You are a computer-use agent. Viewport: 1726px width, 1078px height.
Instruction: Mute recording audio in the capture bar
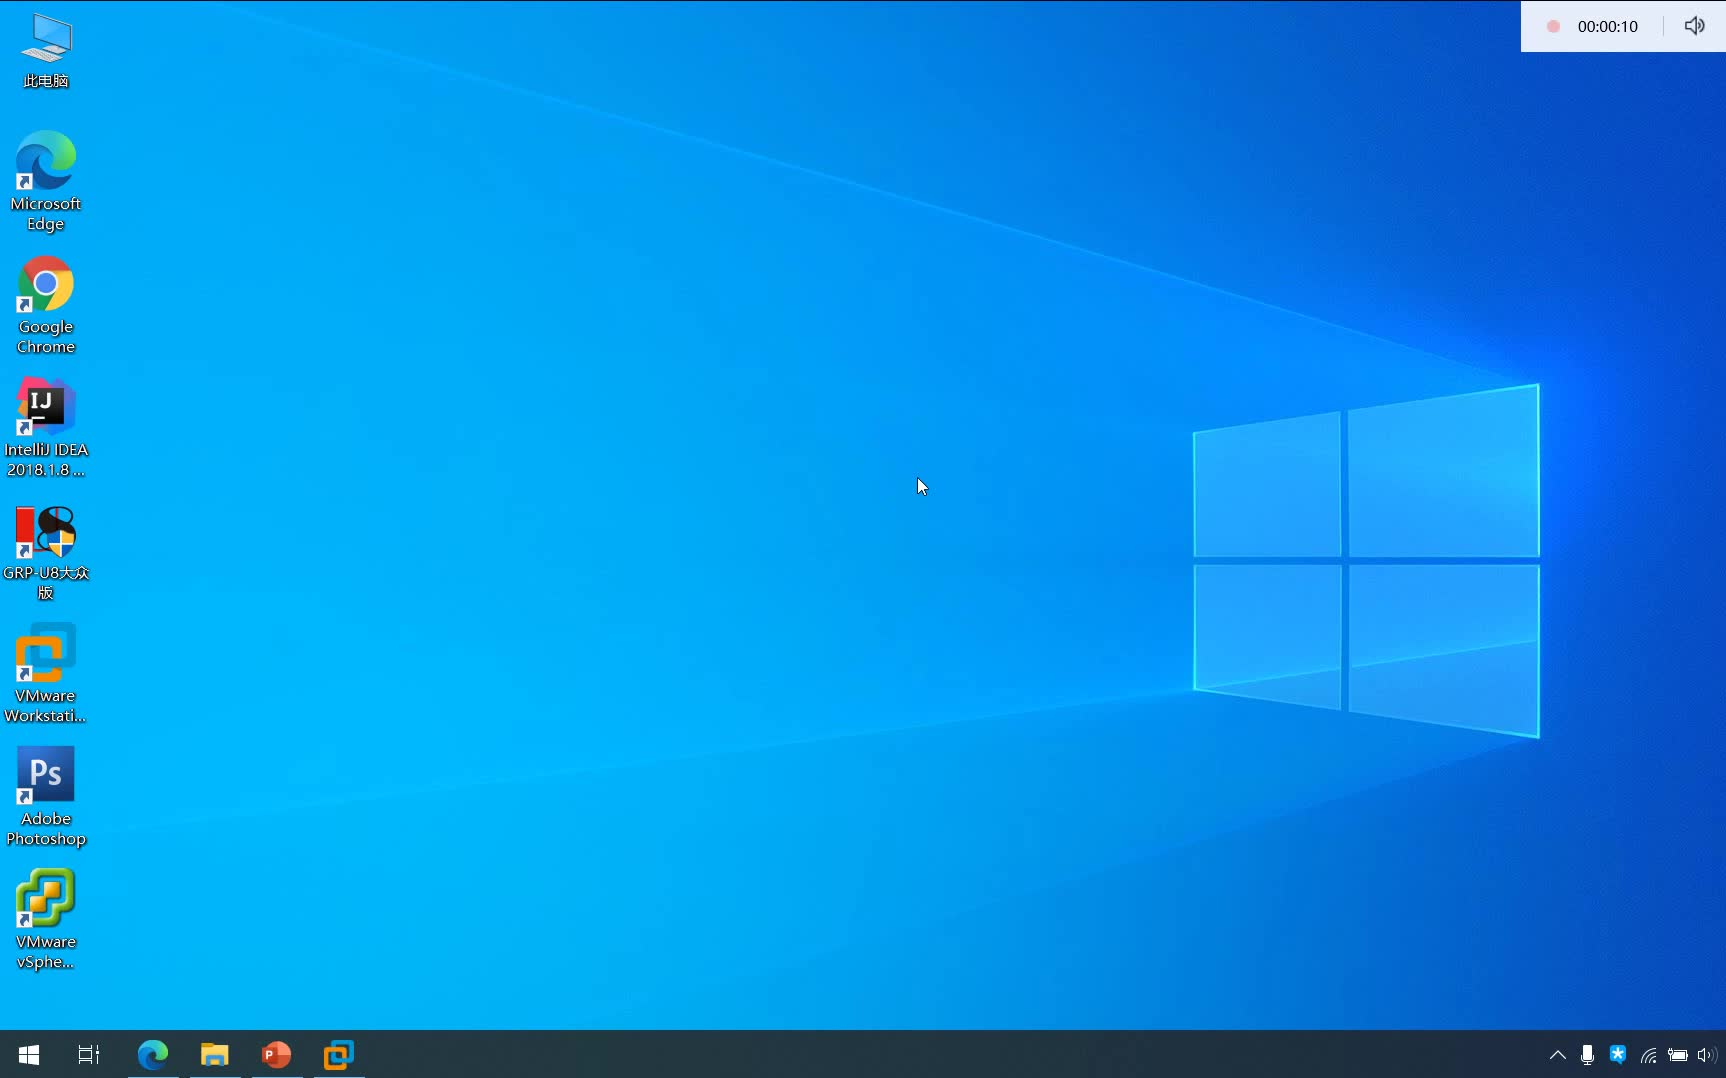(x=1695, y=26)
